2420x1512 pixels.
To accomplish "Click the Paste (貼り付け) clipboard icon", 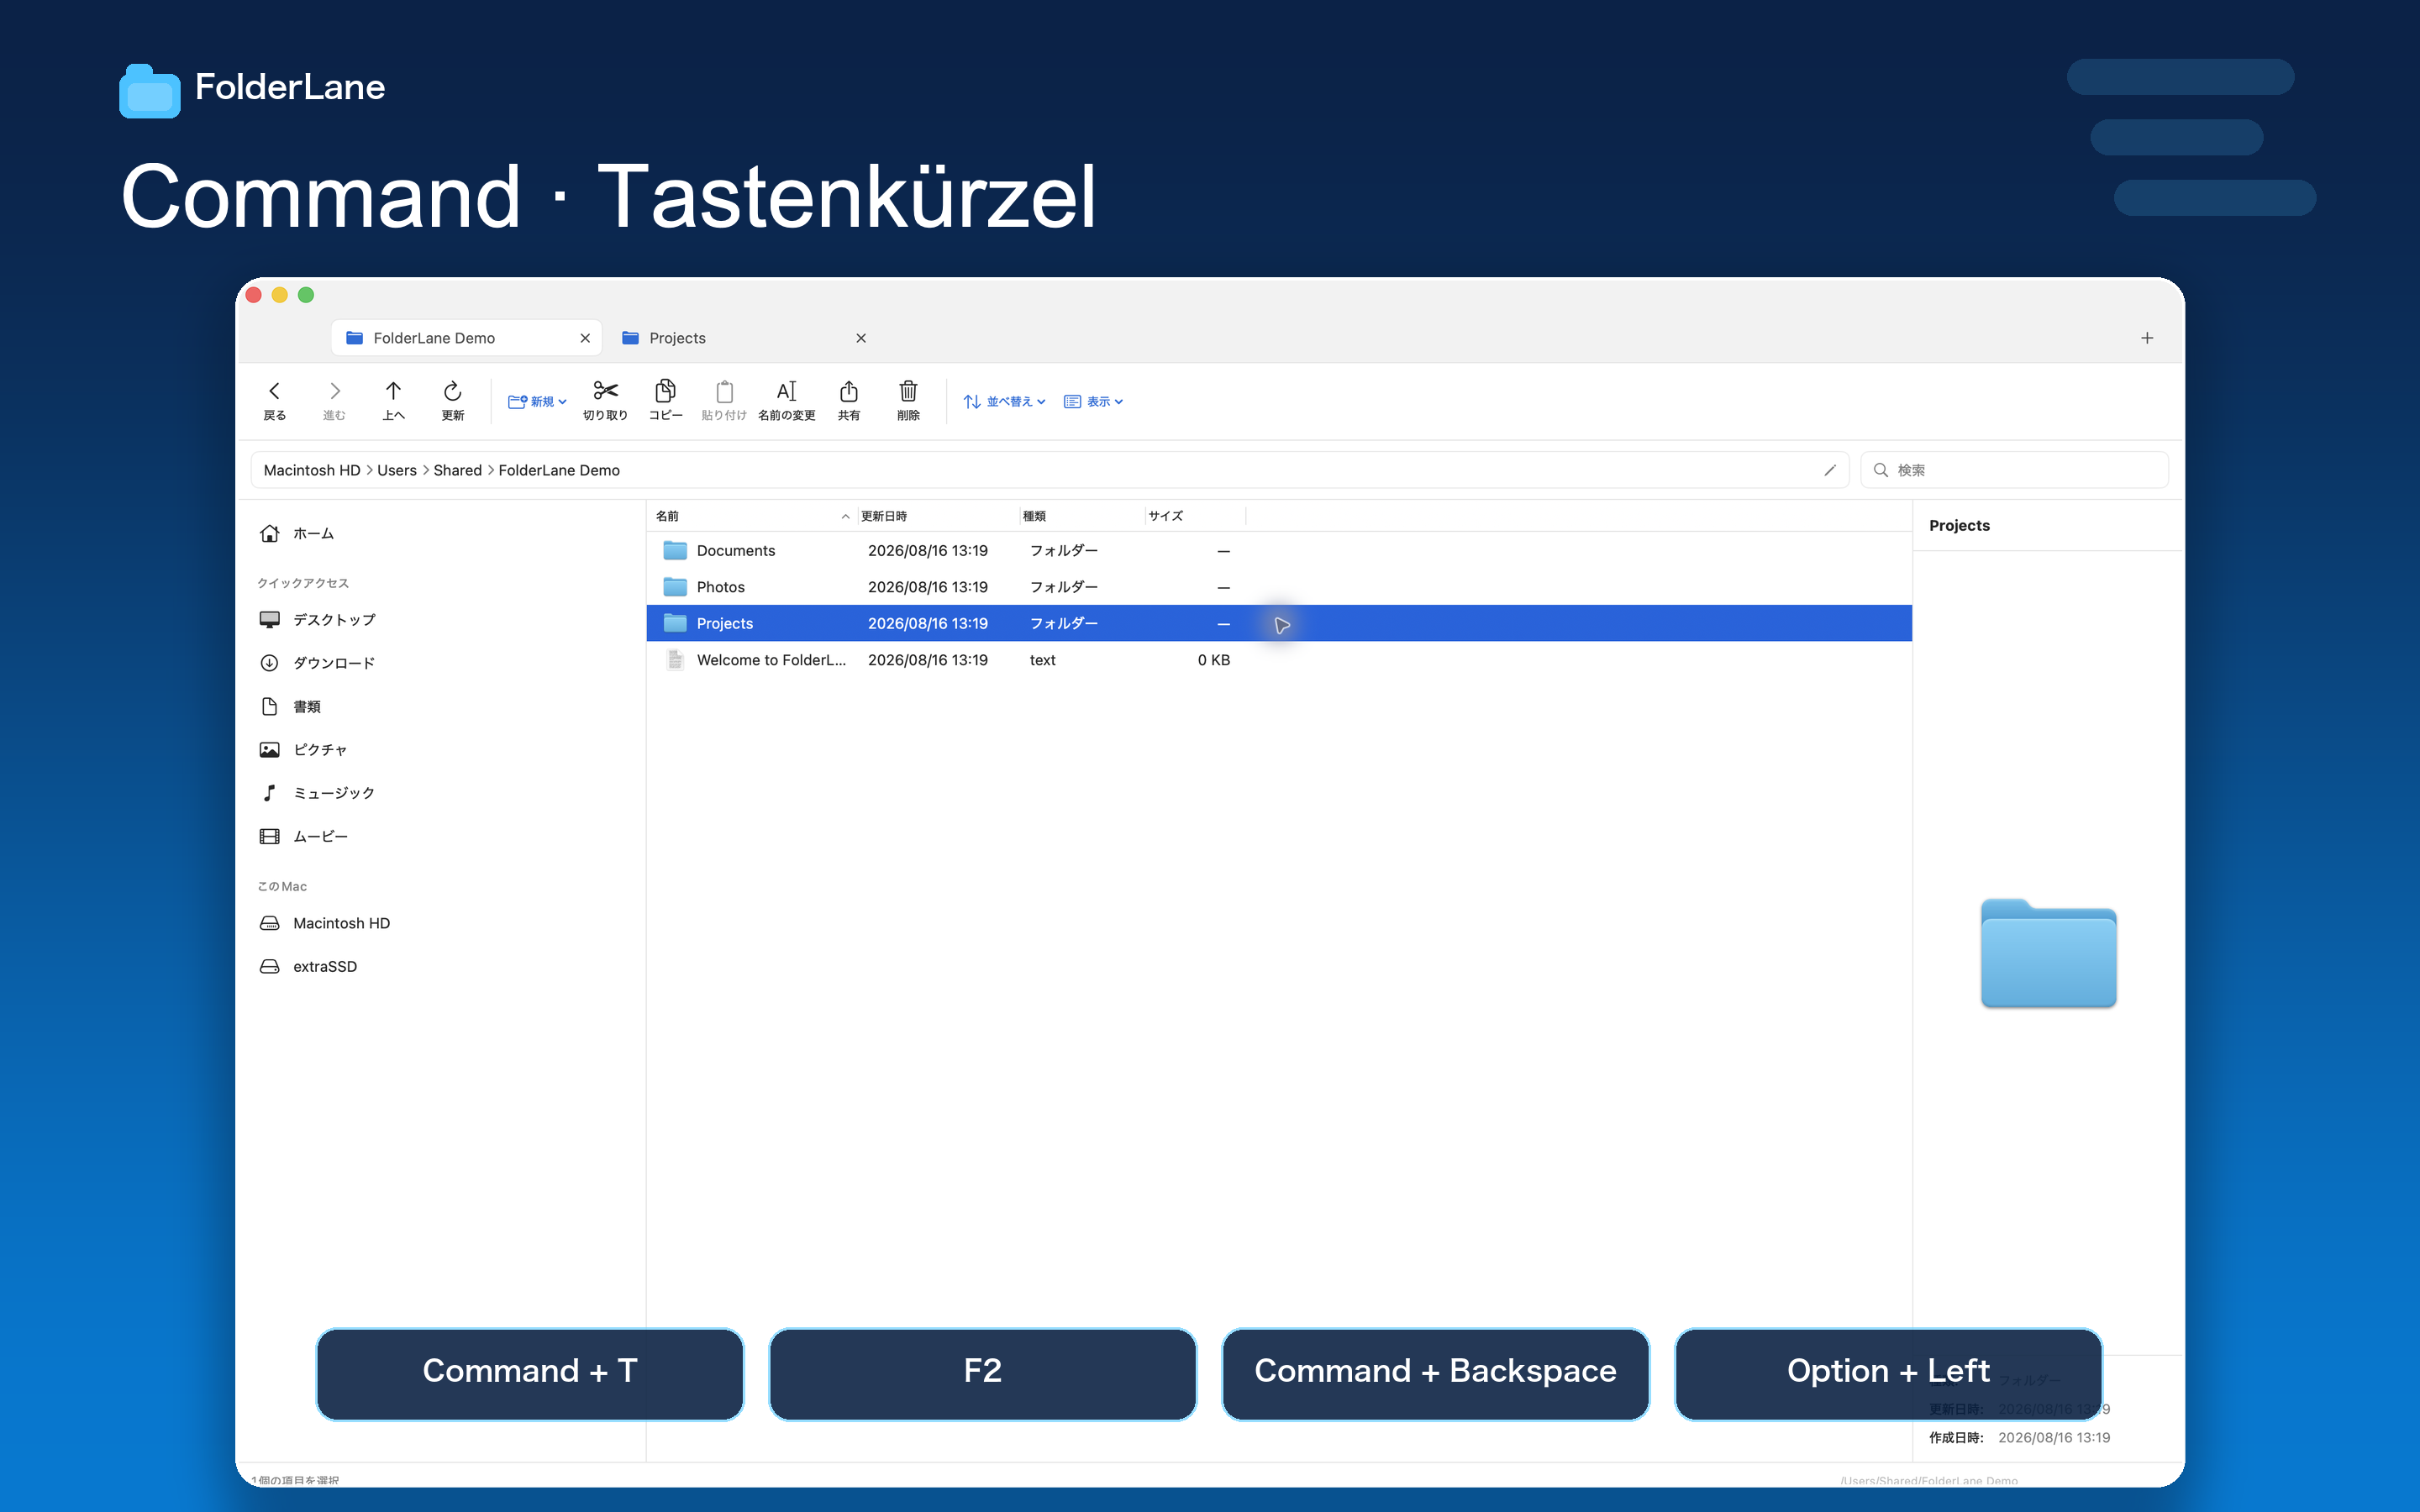I will [724, 391].
